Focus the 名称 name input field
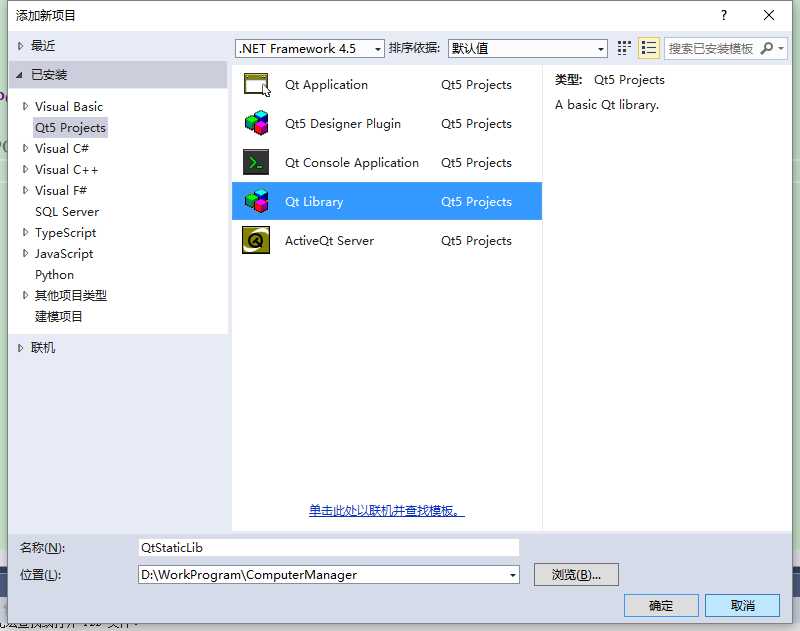This screenshot has width=800, height=631. (329, 547)
